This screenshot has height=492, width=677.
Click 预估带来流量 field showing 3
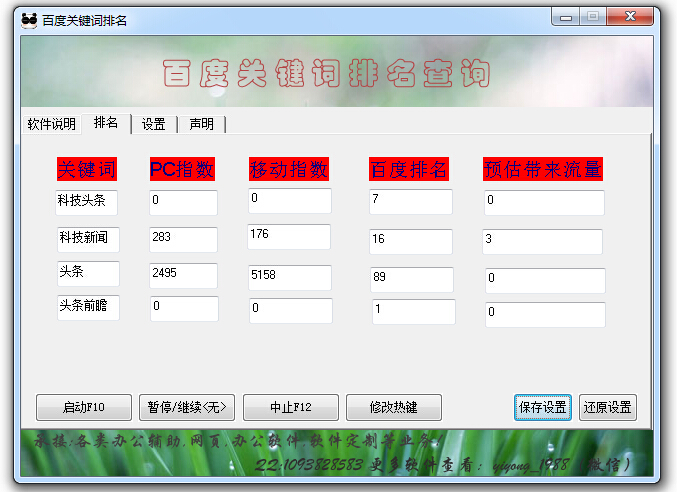pyautogui.click(x=542, y=242)
